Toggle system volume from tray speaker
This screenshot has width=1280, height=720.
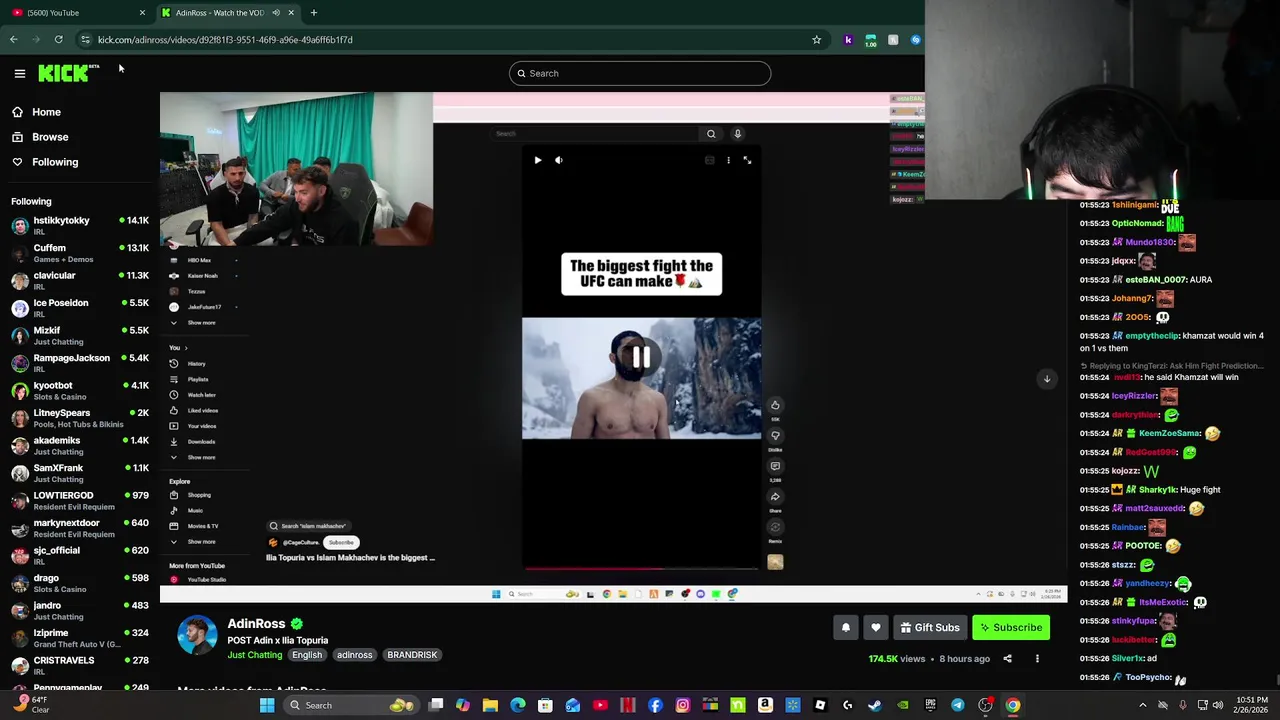point(1217,706)
